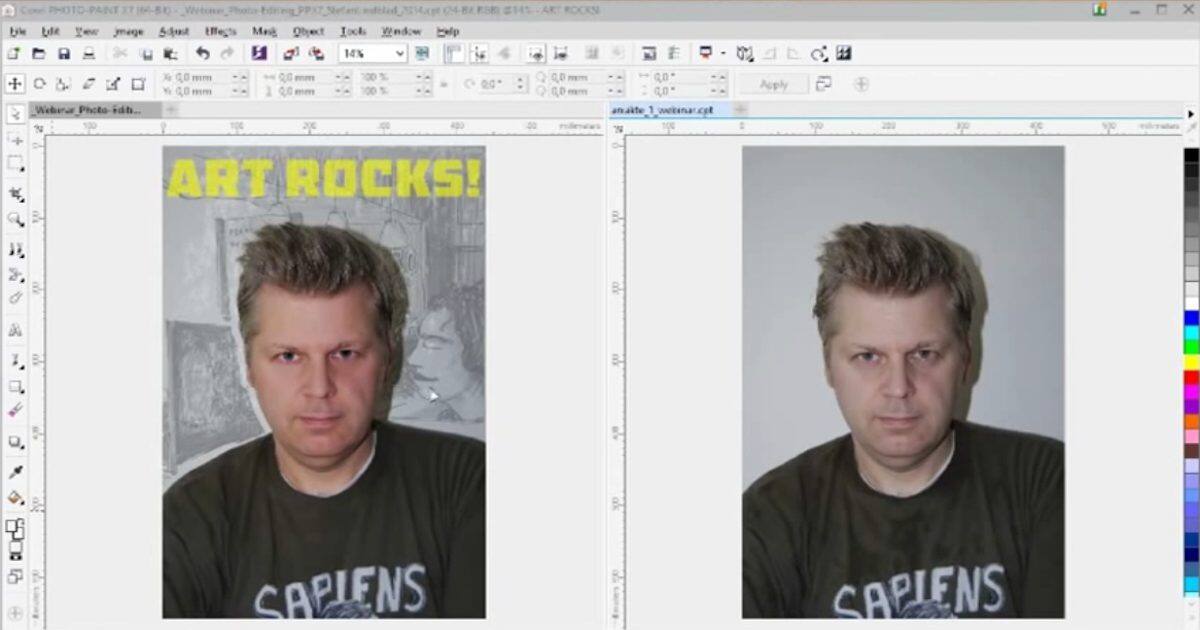Viewport: 1200px width, 630px height.
Task: Toggle position mode in property bar
Action: [x=15, y=84]
